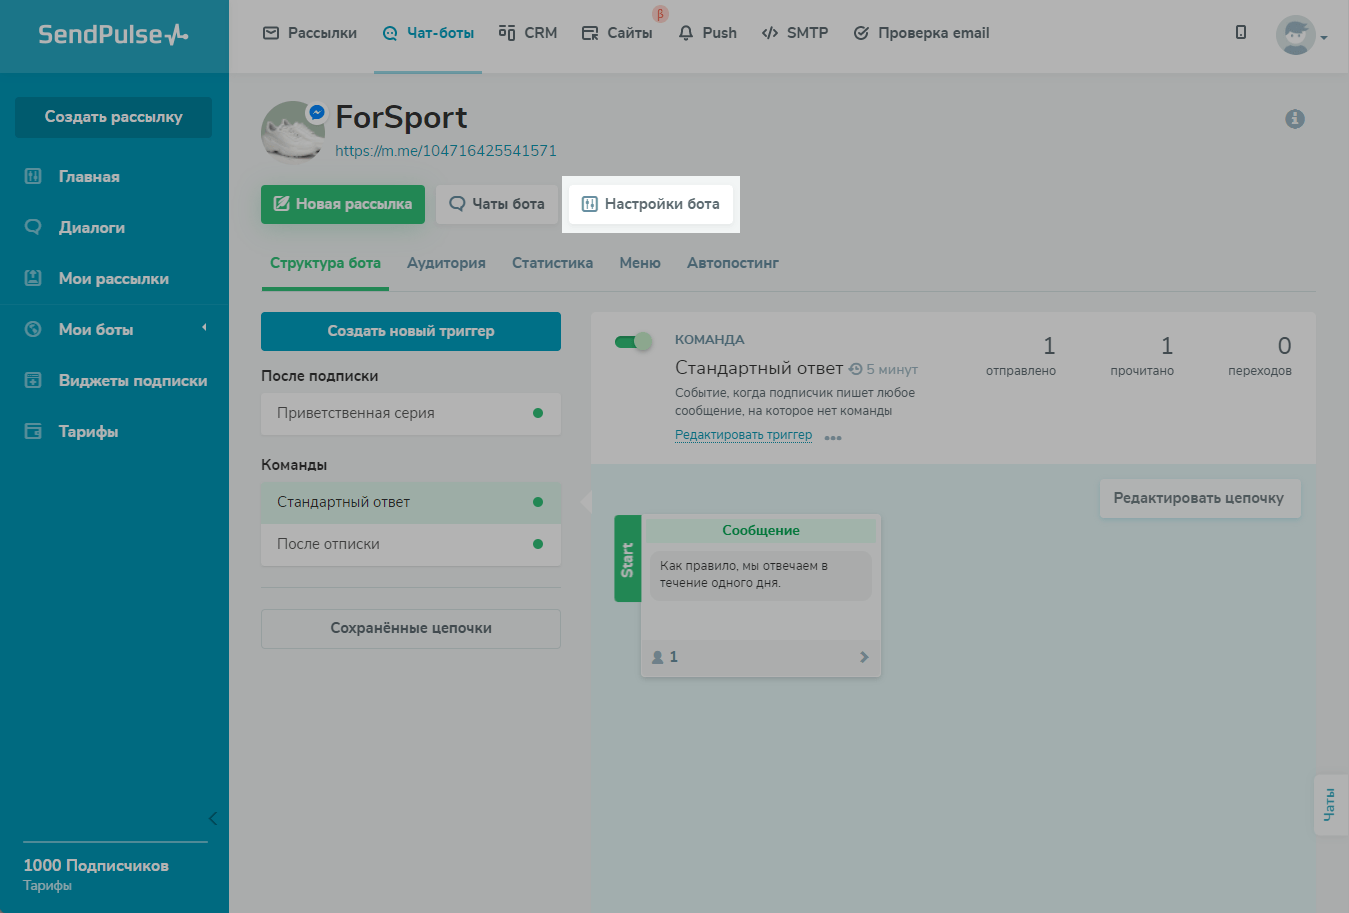Click the Сообщение block in the flow
This screenshot has height=913, width=1349.
coord(761,531)
